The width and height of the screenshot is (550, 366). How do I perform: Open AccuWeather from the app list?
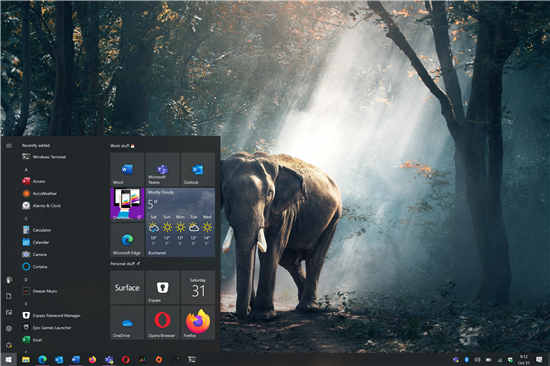click(39, 193)
